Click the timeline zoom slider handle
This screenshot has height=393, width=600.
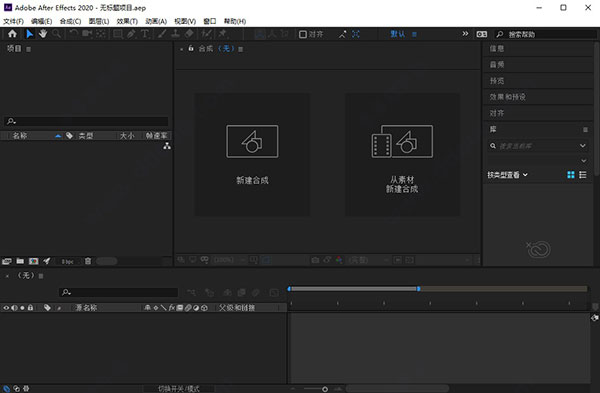point(325,389)
